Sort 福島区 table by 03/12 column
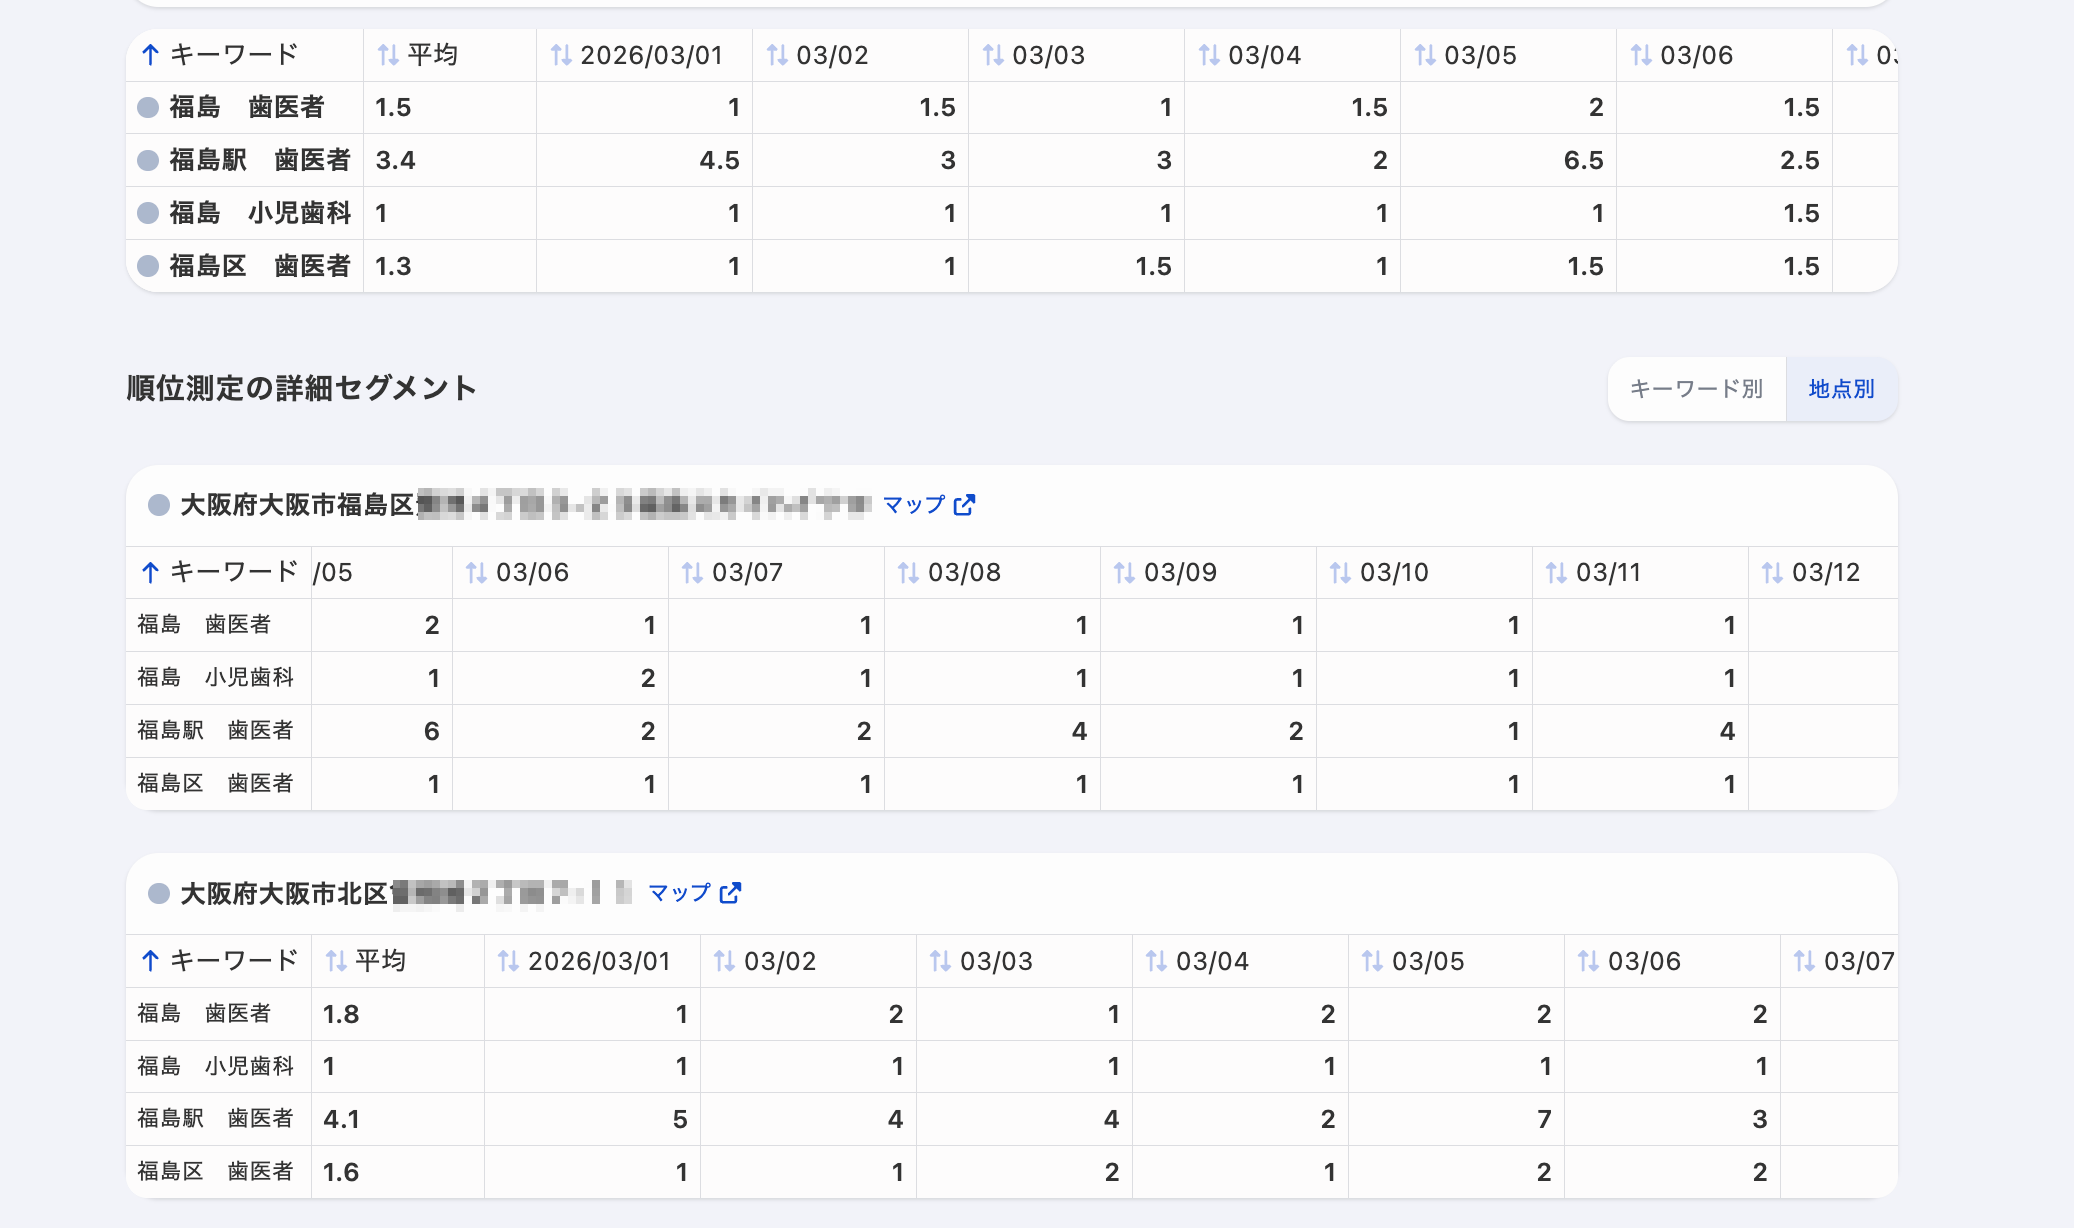This screenshot has width=2074, height=1228. (1813, 572)
